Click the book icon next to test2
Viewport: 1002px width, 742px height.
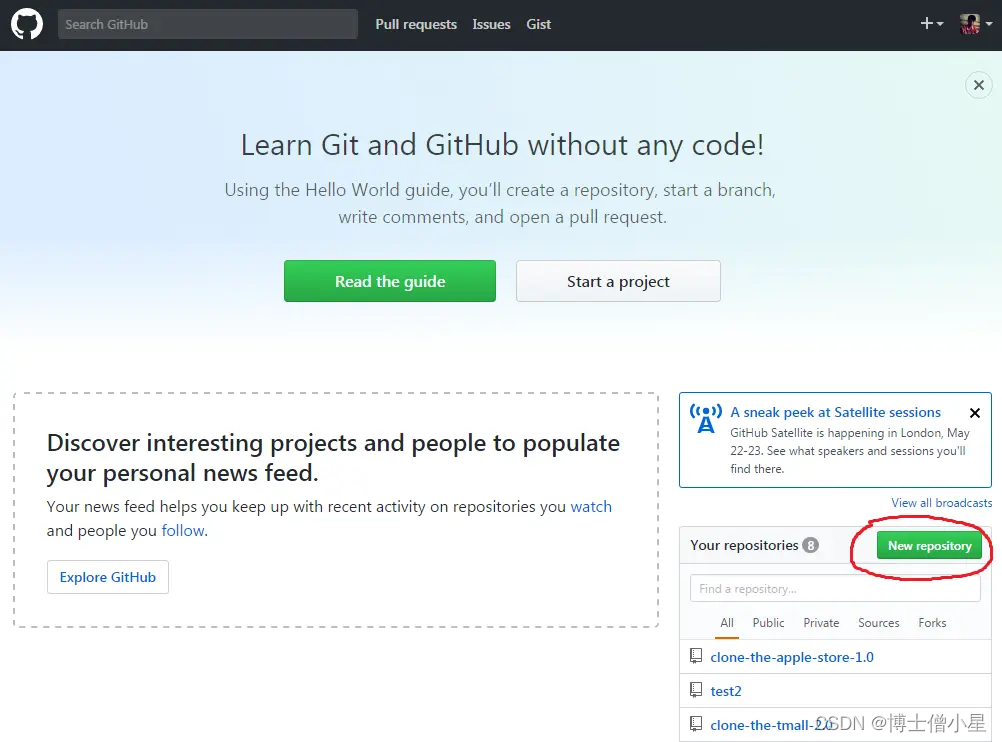coord(695,690)
